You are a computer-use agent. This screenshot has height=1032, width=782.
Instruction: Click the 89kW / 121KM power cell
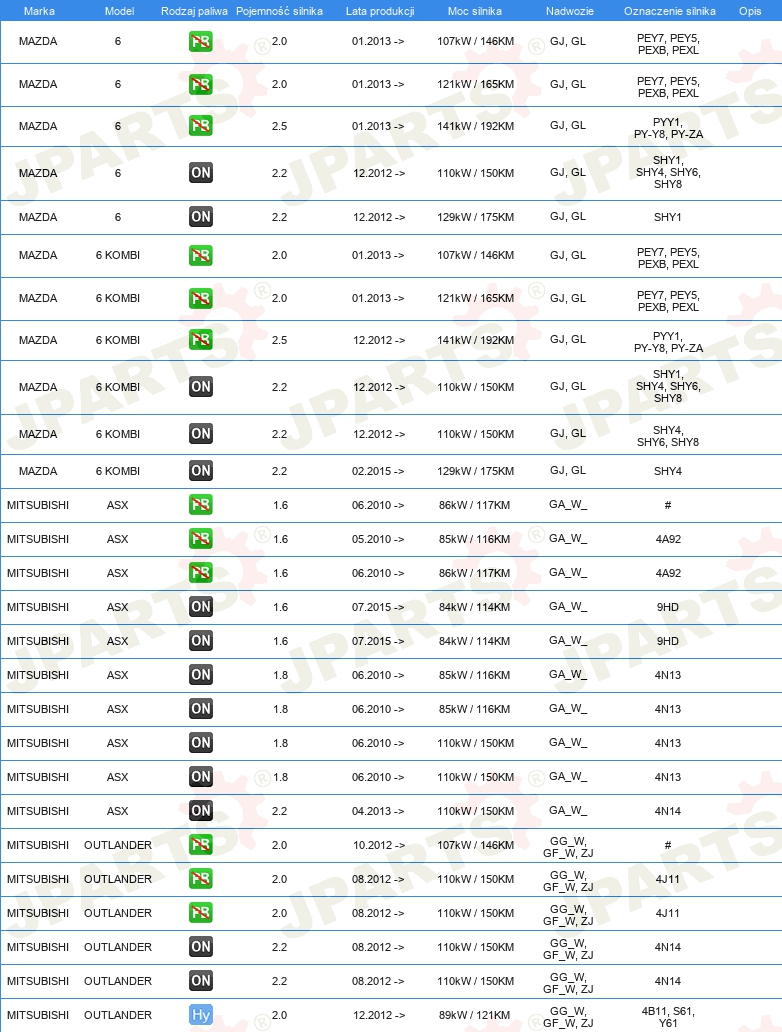[x=475, y=1015]
